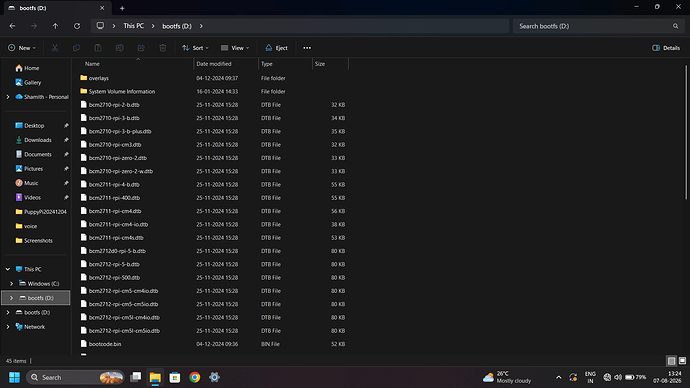Expand Windows (C:) tree node
Screen dimensions: 690x388
tap(11, 284)
